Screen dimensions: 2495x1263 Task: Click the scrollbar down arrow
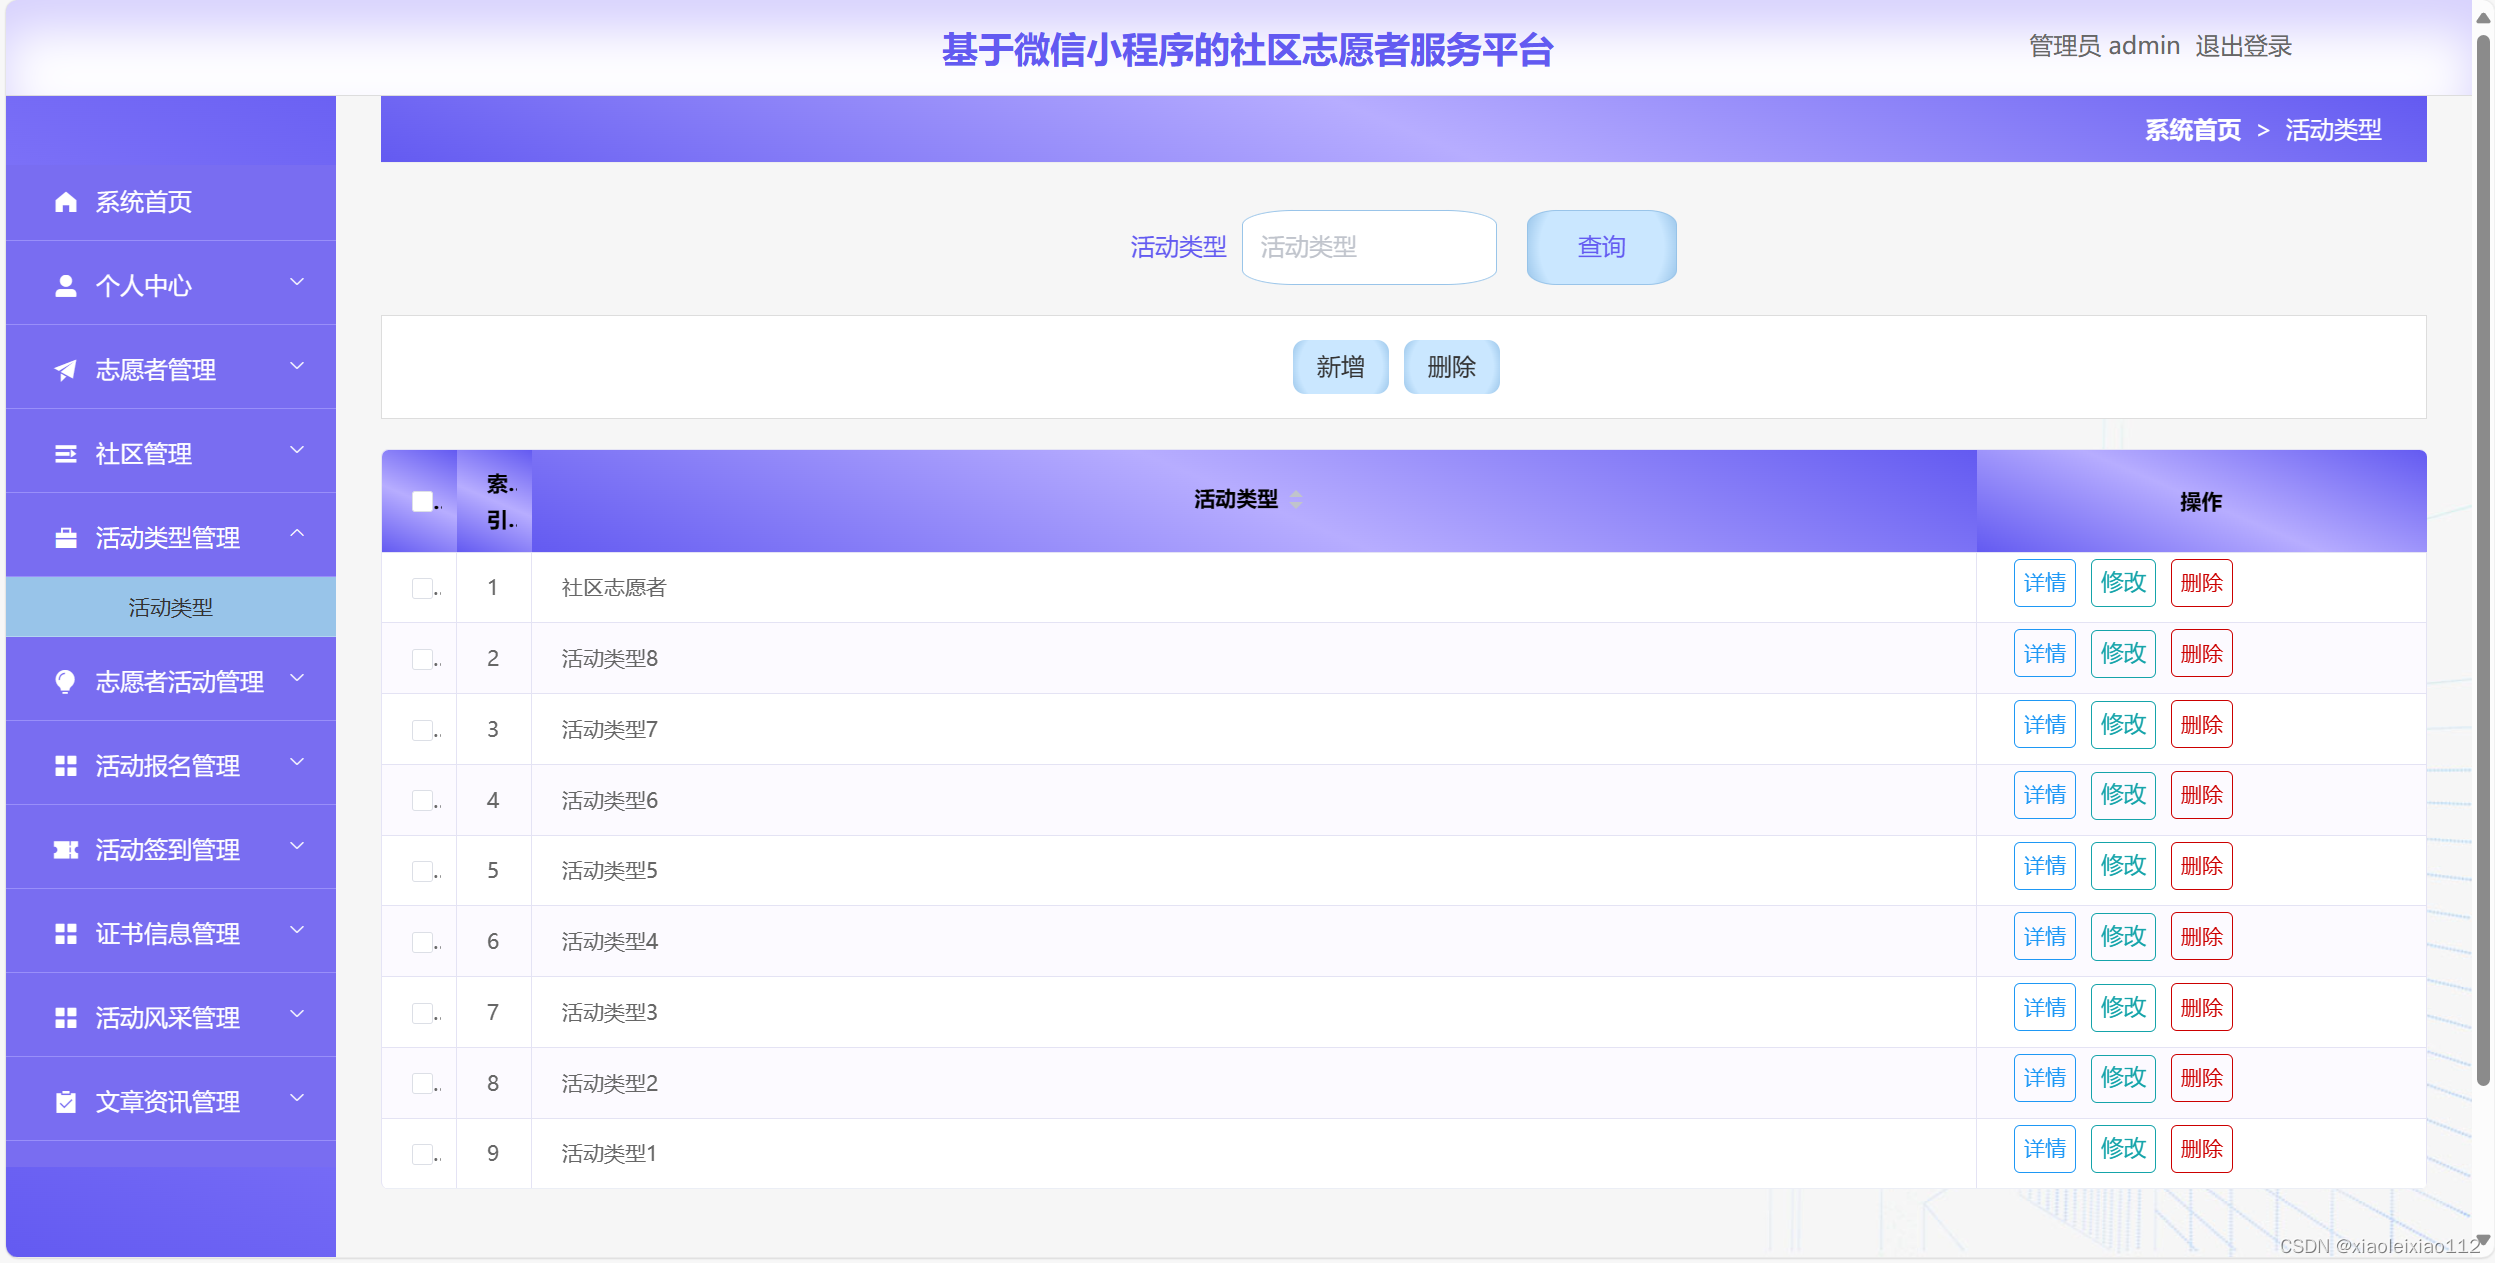tap(2483, 1240)
